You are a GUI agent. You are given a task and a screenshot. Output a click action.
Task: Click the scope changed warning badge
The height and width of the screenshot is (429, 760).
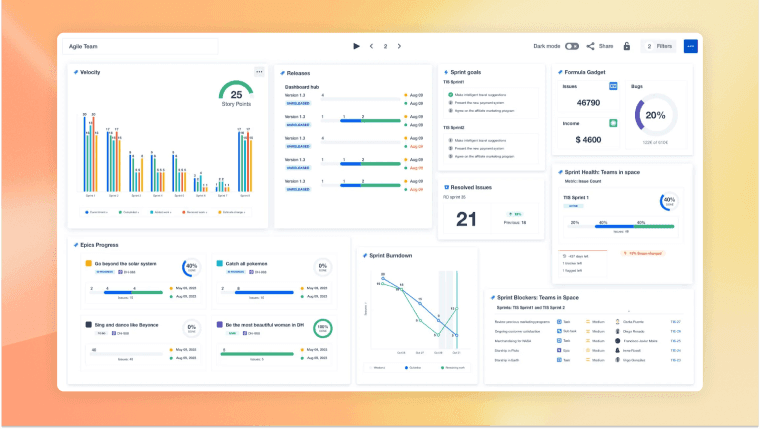pos(643,254)
